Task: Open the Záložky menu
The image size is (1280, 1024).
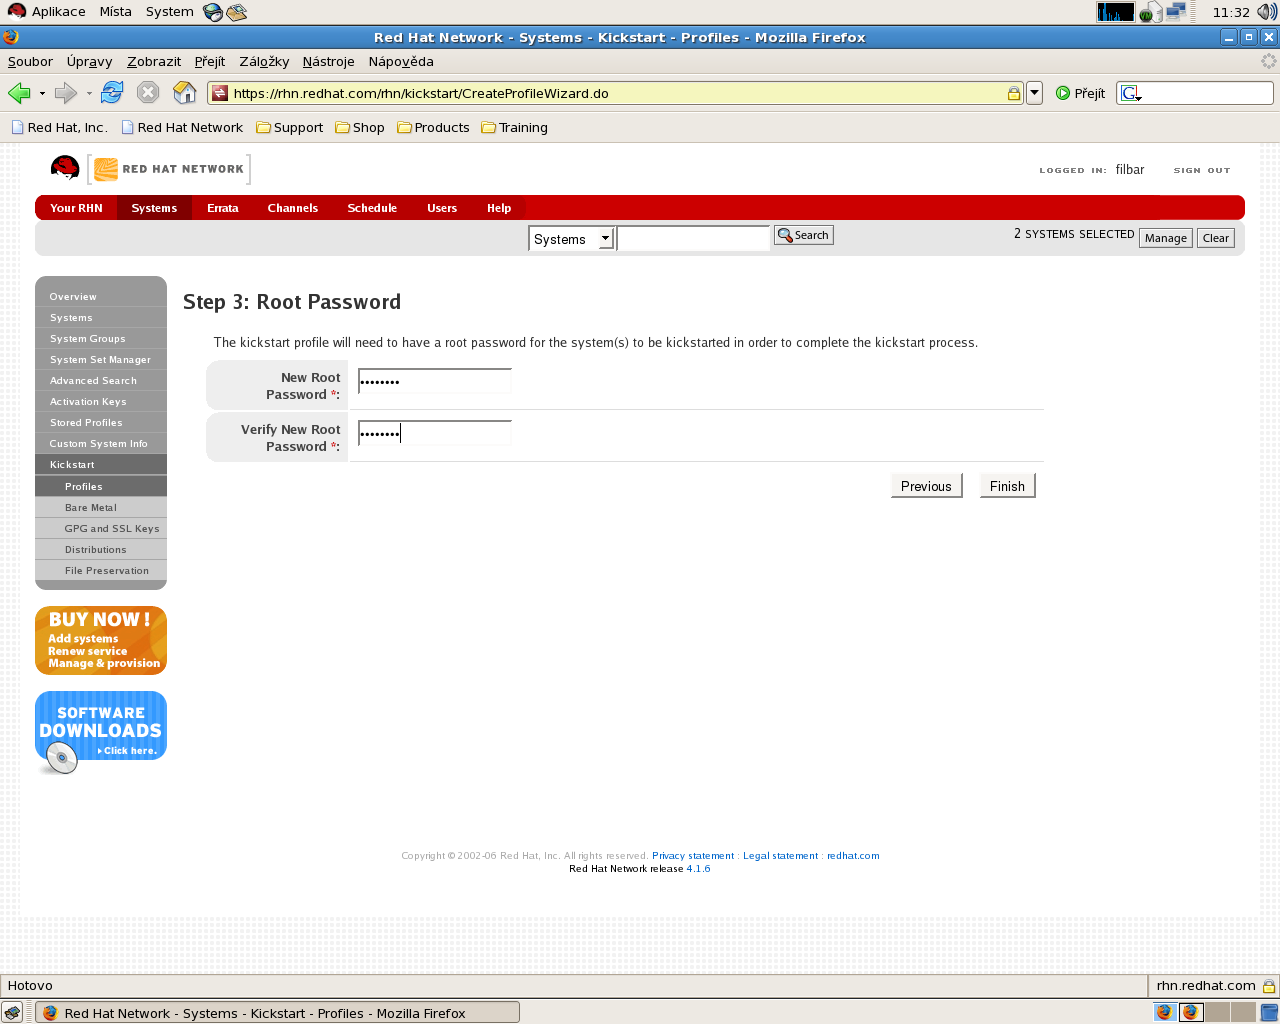Action: [x=264, y=61]
